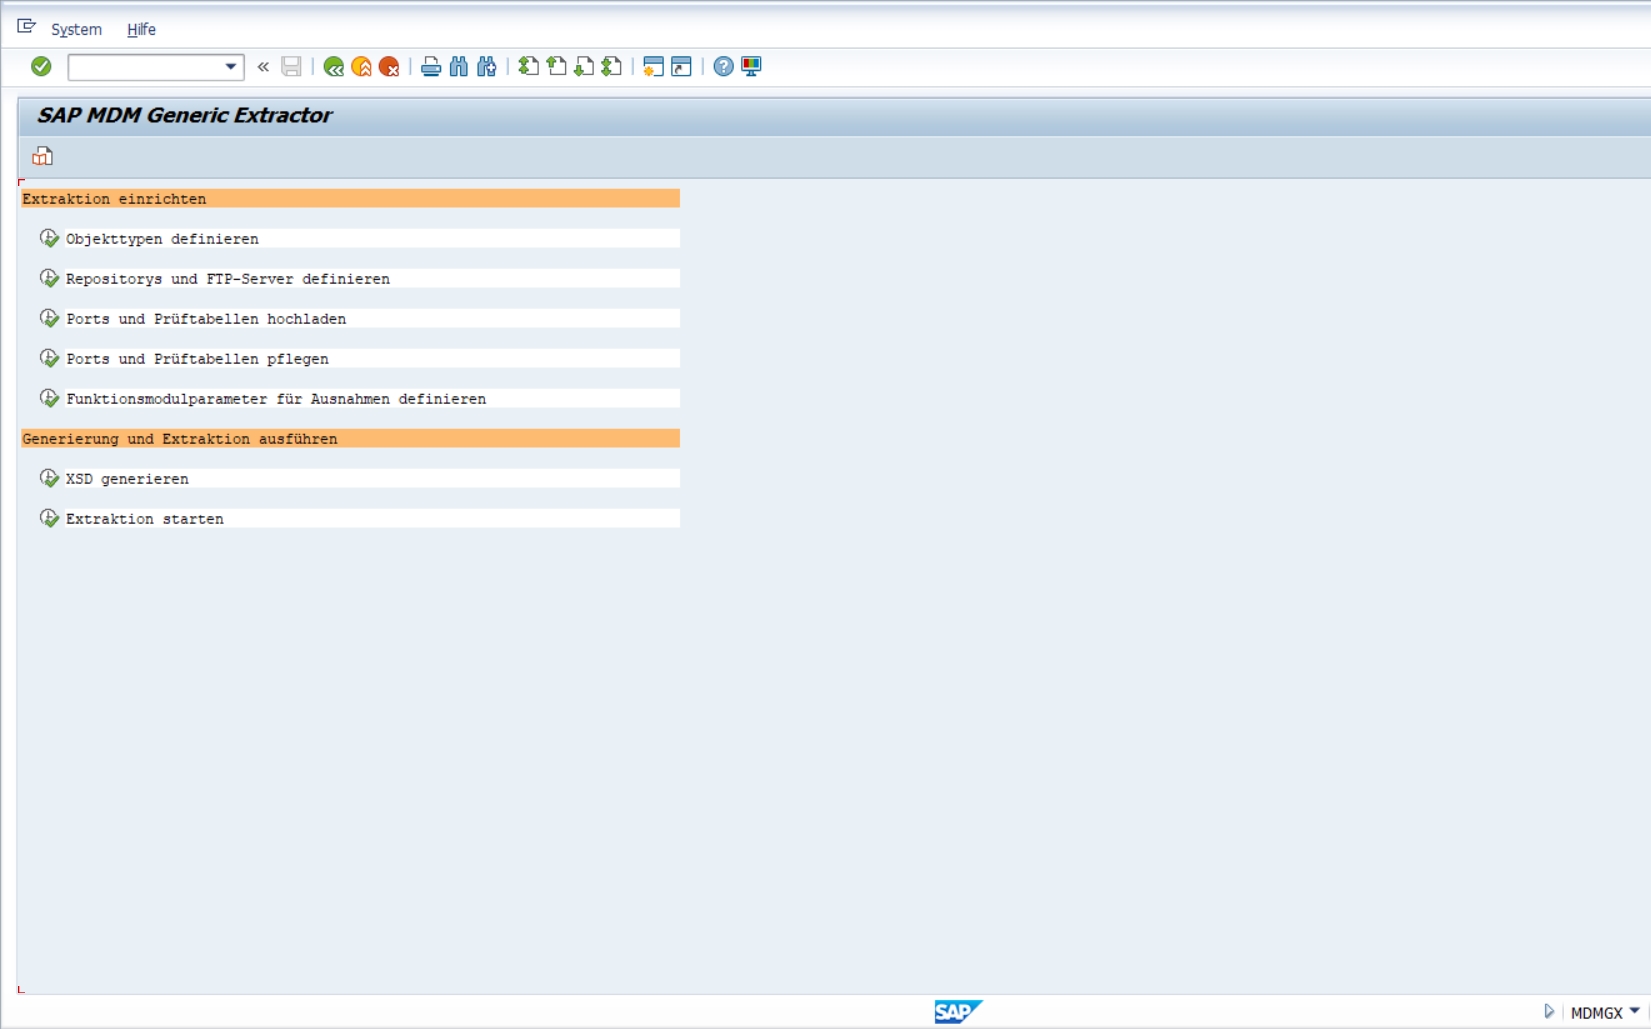
Task: Click the Save diskette icon
Action: (291, 67)
